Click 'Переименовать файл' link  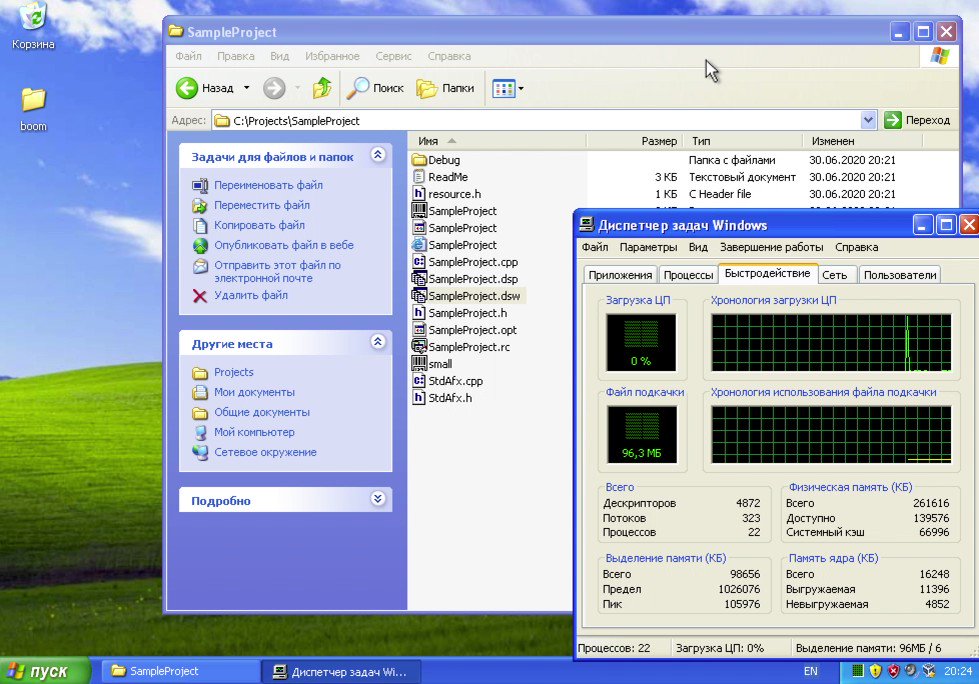click(268, 185)
